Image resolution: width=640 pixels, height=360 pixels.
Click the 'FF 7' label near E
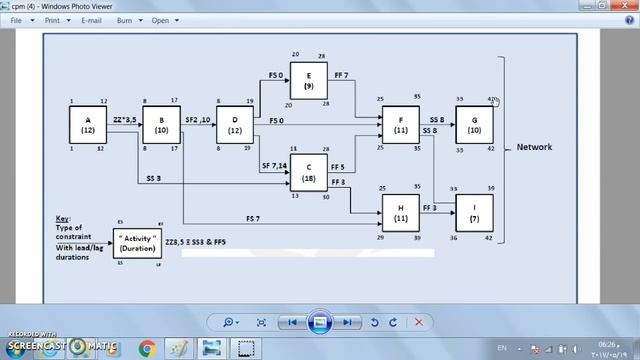pos(341,75)
